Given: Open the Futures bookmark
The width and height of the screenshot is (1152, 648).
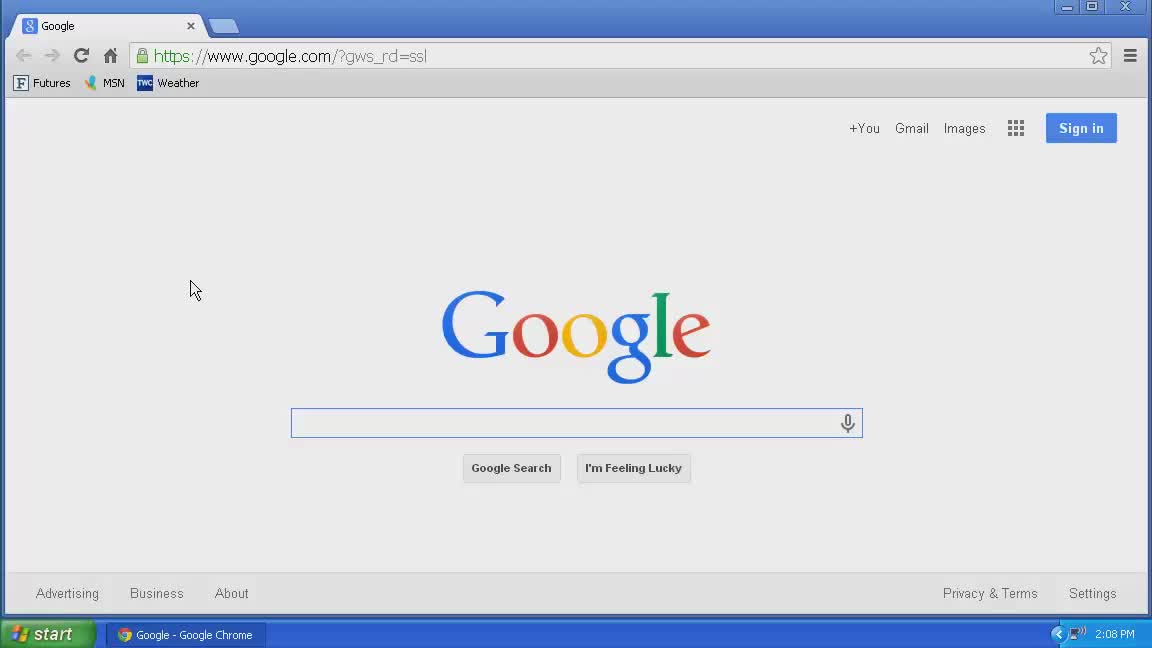Looking at the screenshot, I should coord(42,83).
